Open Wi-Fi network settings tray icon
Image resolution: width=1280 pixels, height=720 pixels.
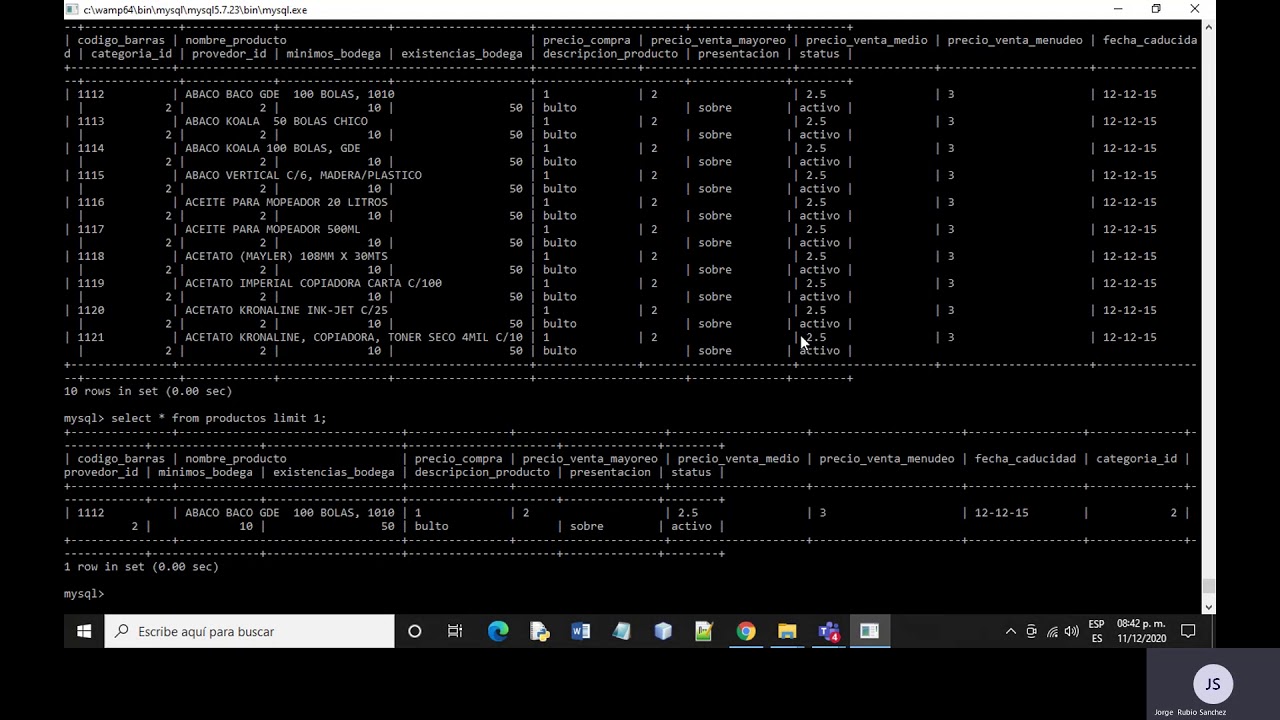[x=1052, y=631]
